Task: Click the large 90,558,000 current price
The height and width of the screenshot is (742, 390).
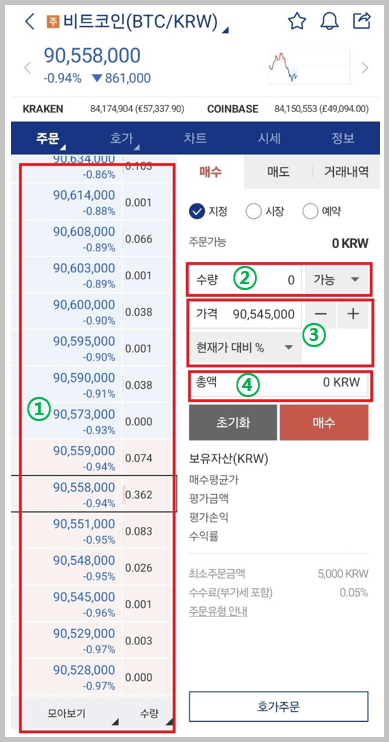Action: point(92,56)
